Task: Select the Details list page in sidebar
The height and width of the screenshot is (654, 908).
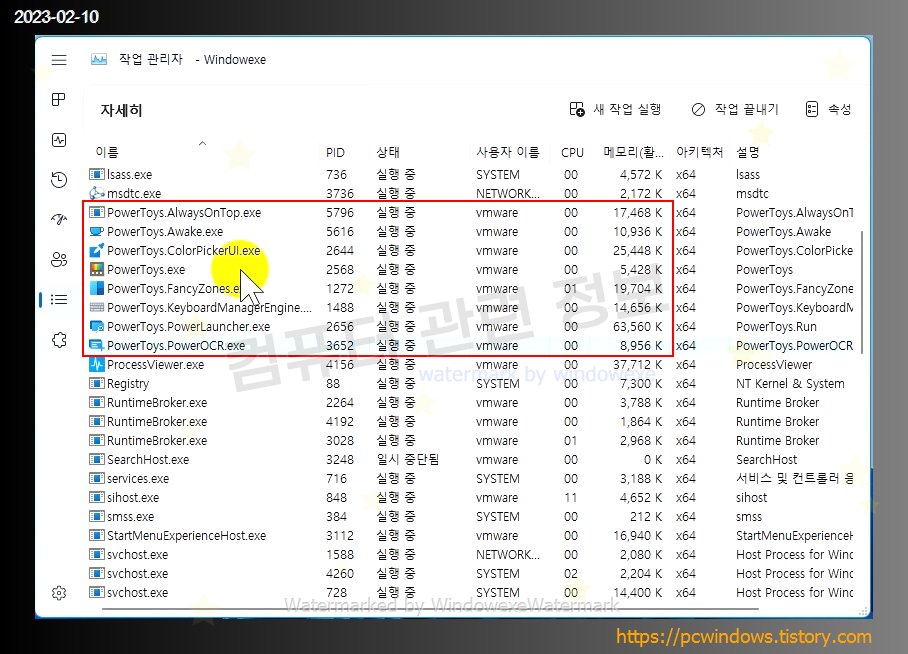Action: (x=59, y=299)
